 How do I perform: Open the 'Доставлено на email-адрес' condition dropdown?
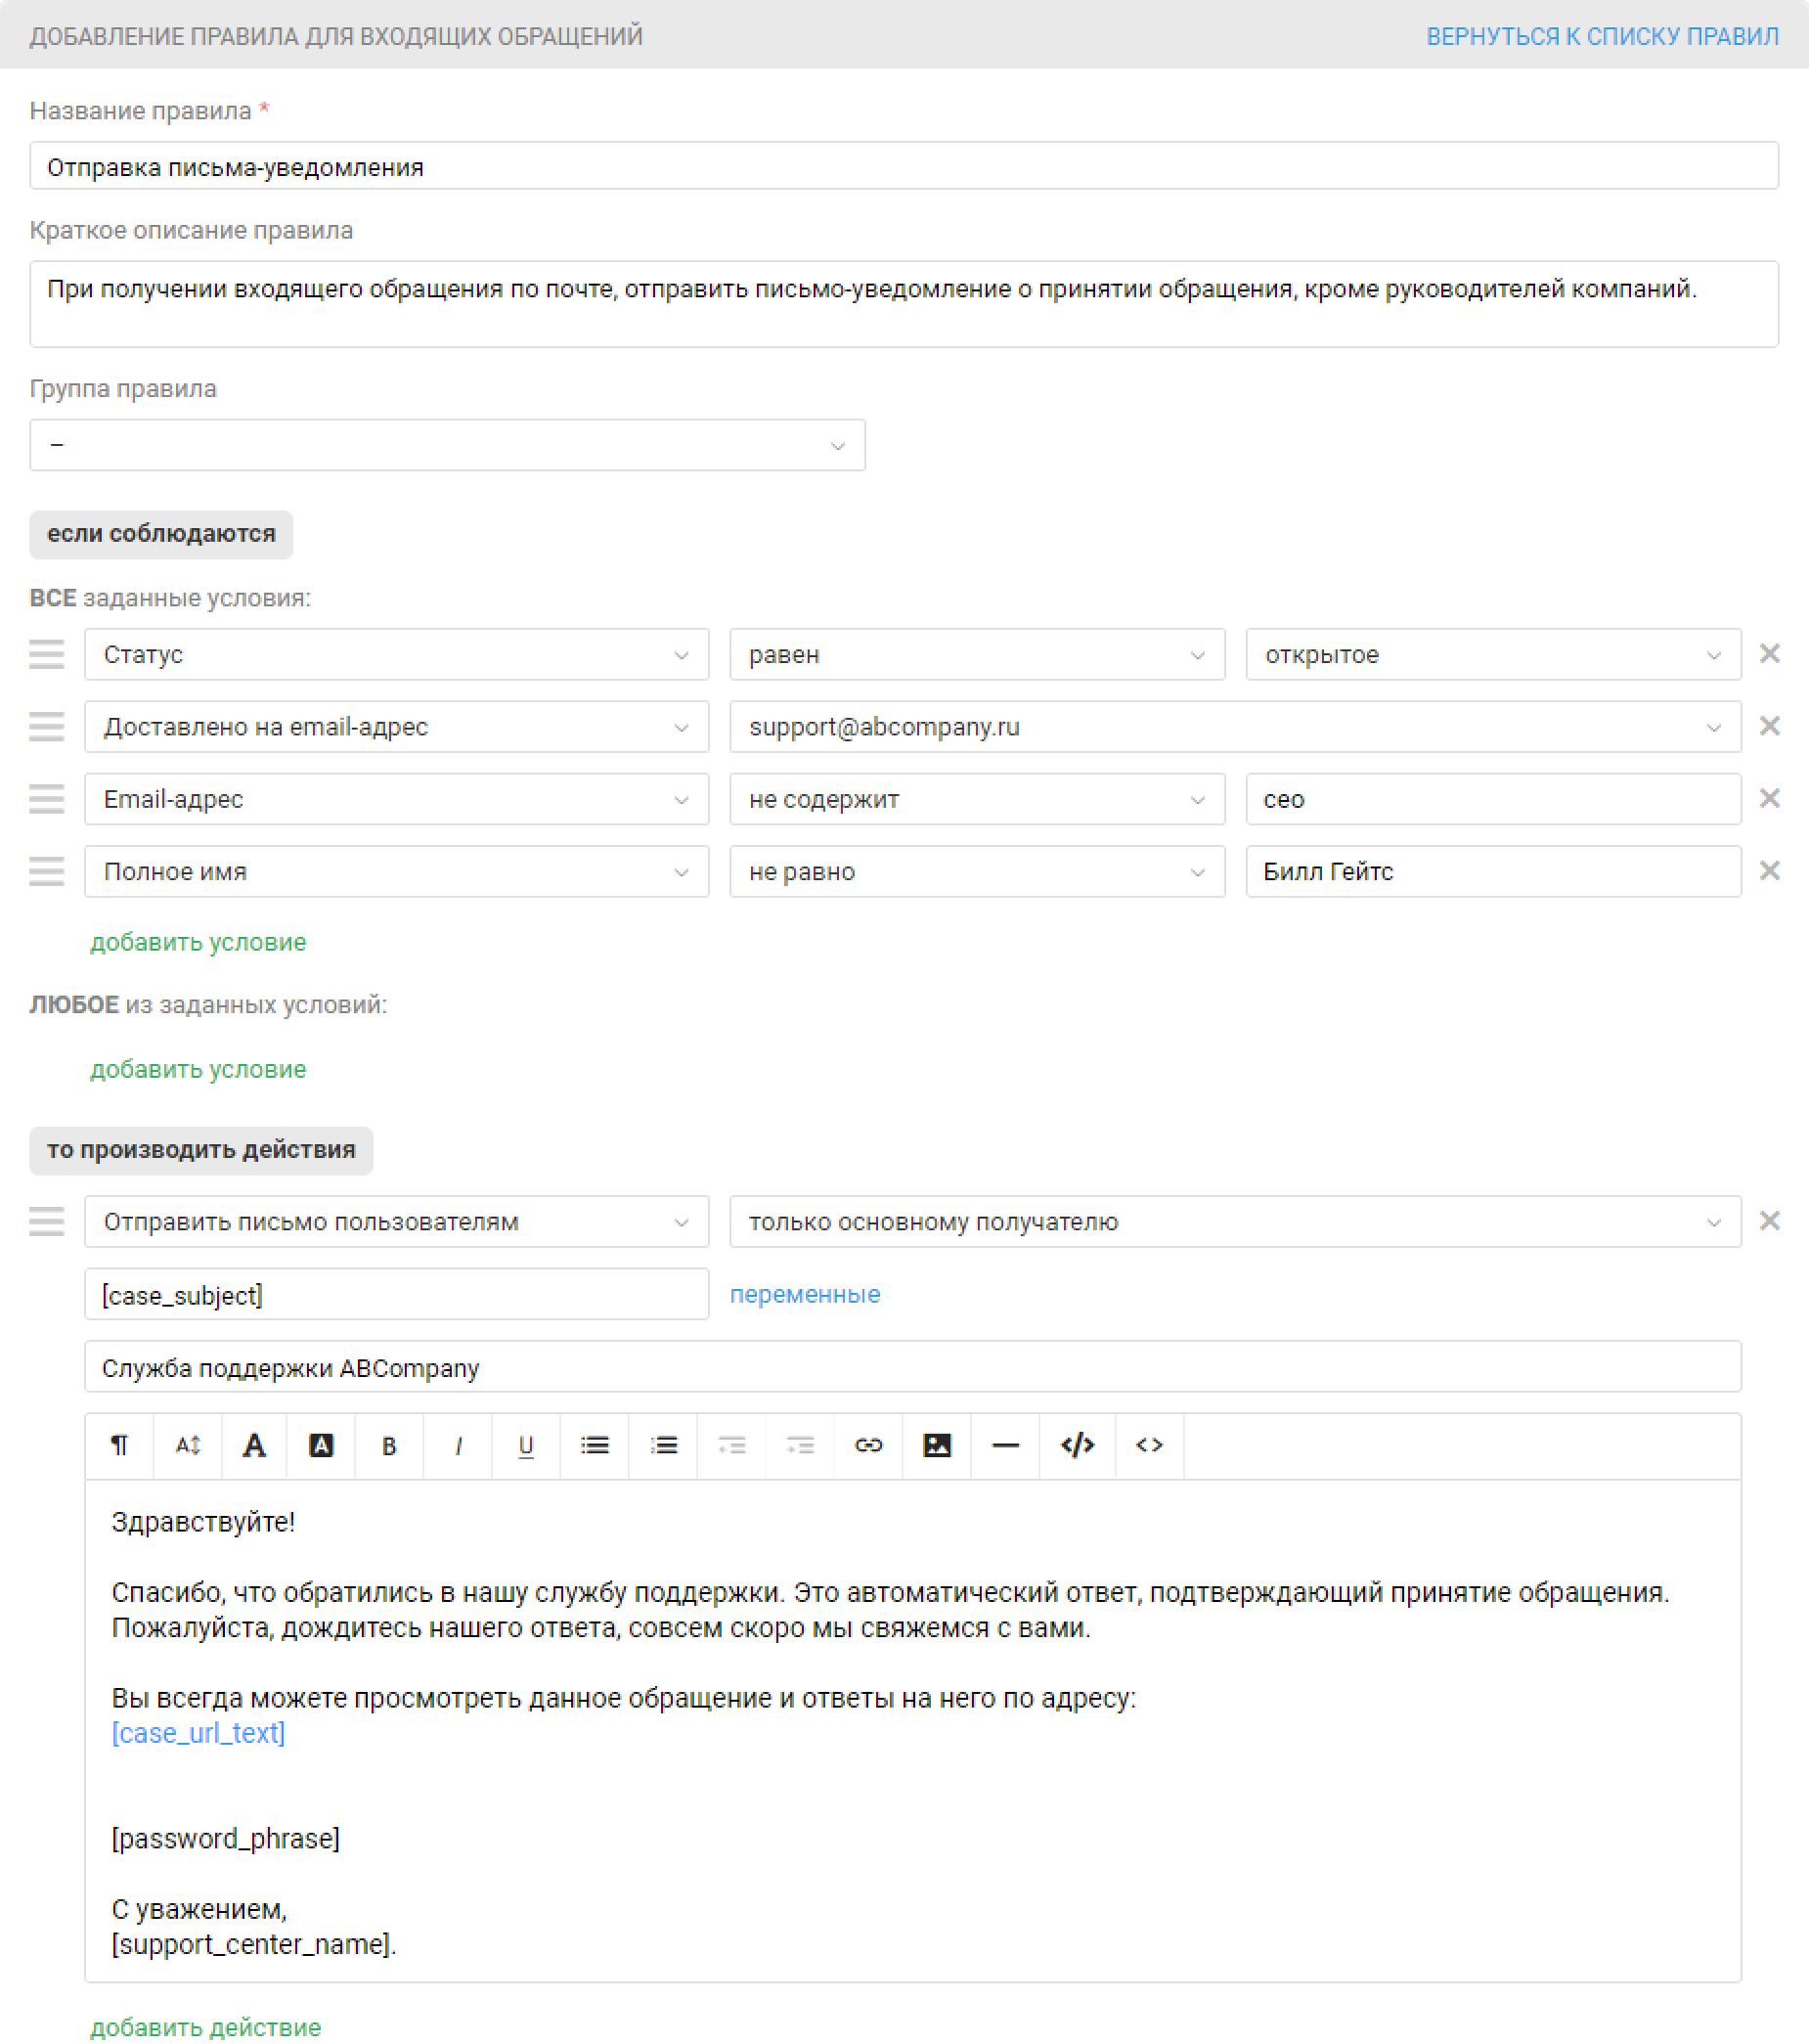396,727
